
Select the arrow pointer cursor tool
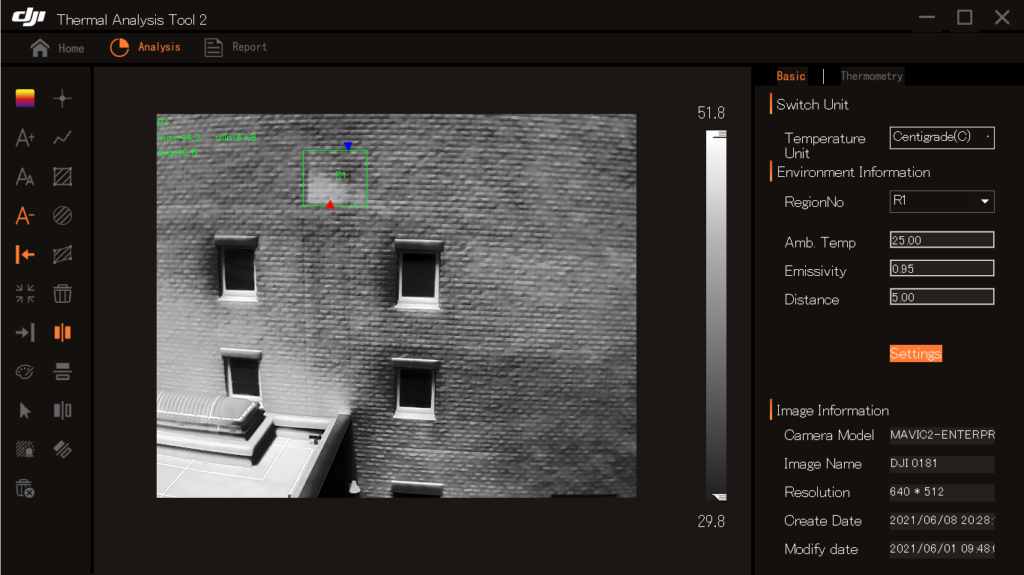pos(25,411)
